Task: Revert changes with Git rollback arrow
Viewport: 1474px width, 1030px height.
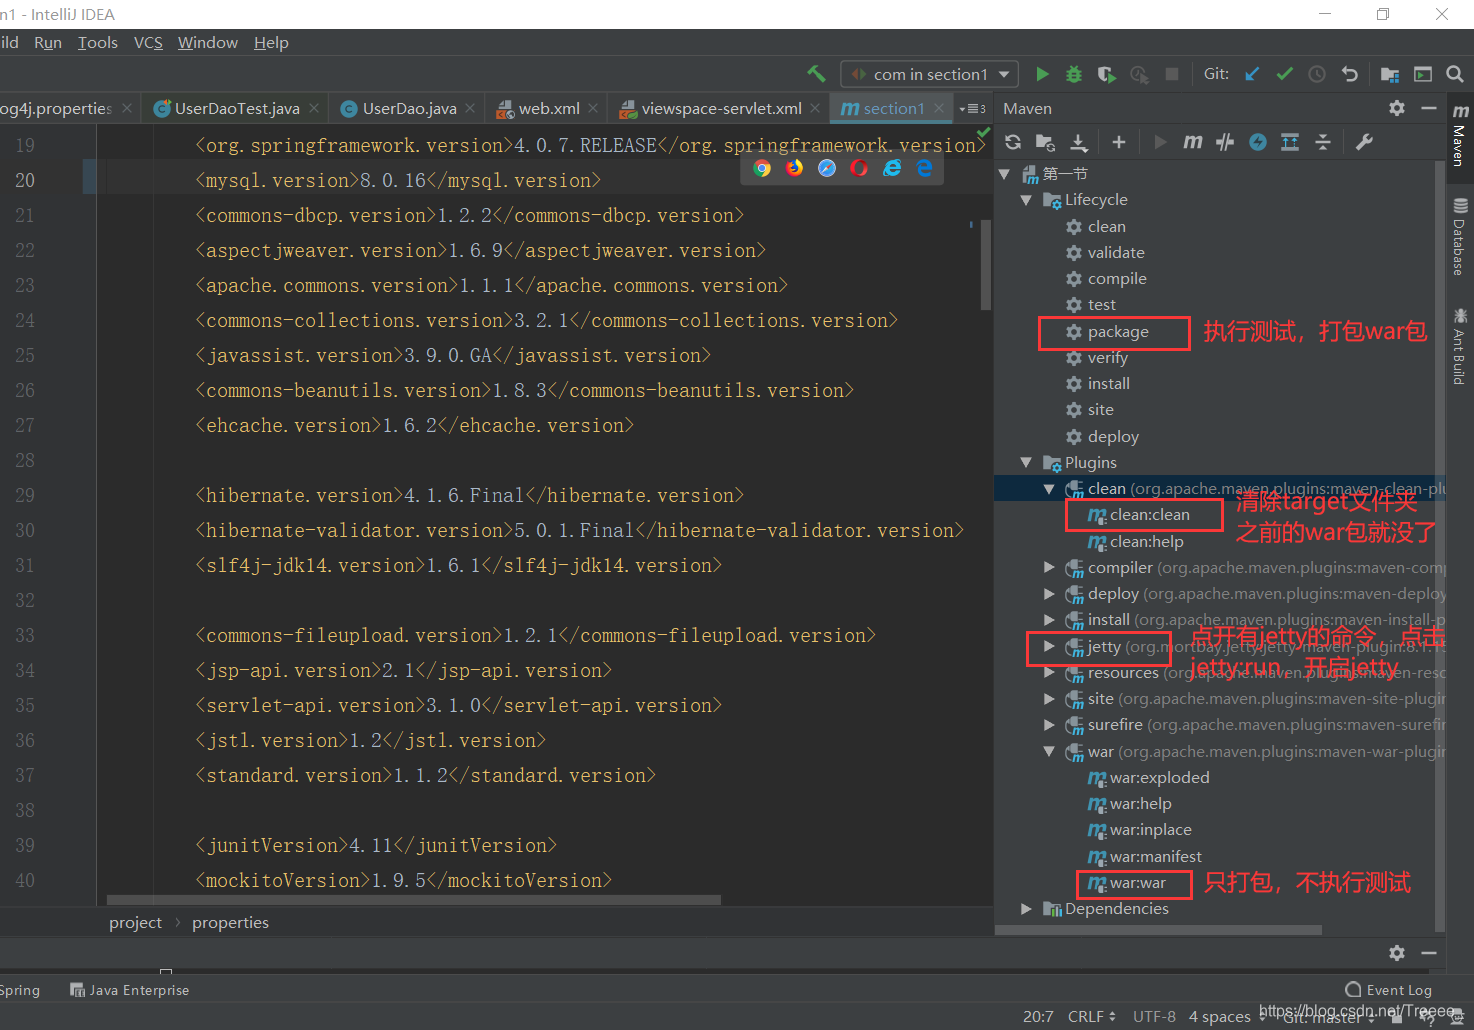Action: [1350, 74]
